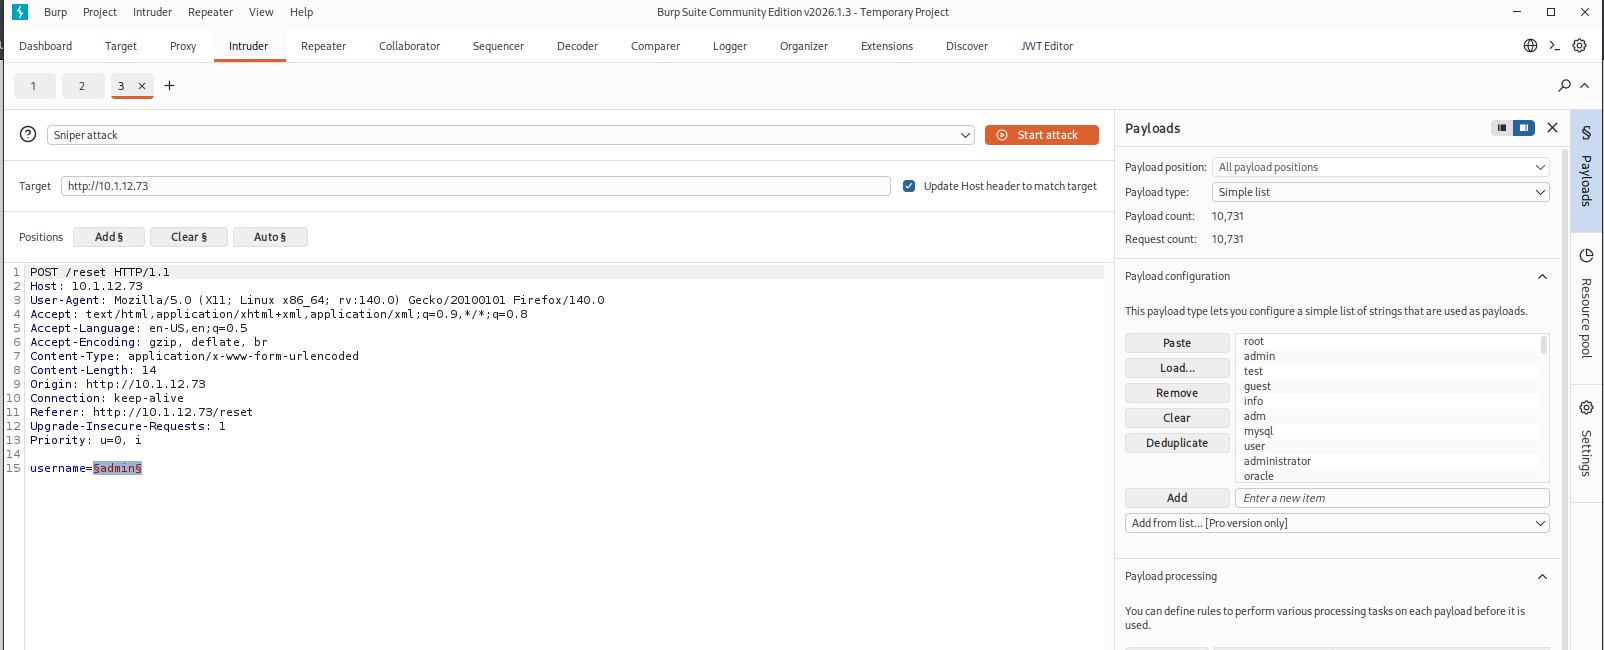The height and width of the screenshot is (650, 1604).
Task: Open the Burp settings gear icon
Action: 1579,46
